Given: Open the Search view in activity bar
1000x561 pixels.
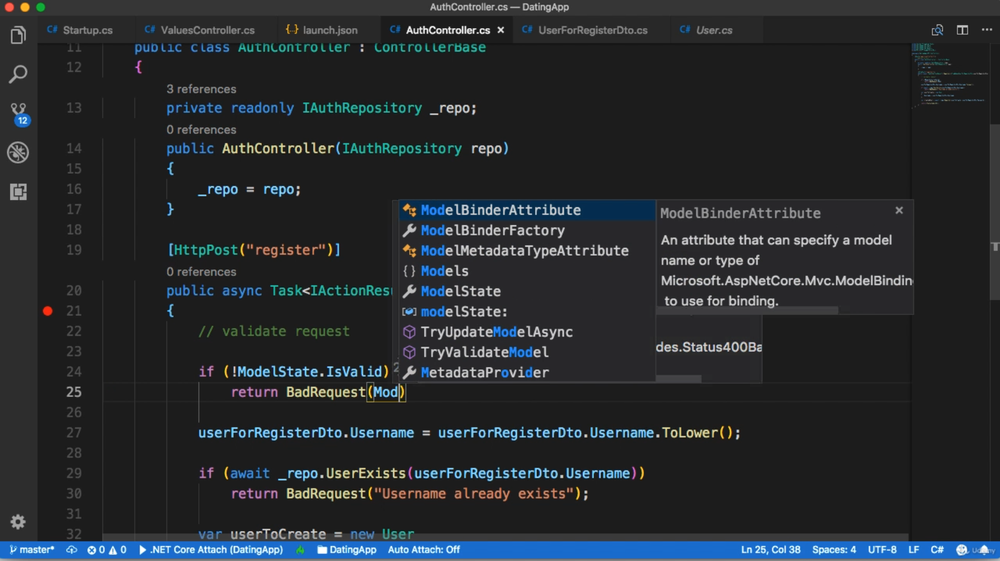Looking at the screenshot, I should (18, 74).
